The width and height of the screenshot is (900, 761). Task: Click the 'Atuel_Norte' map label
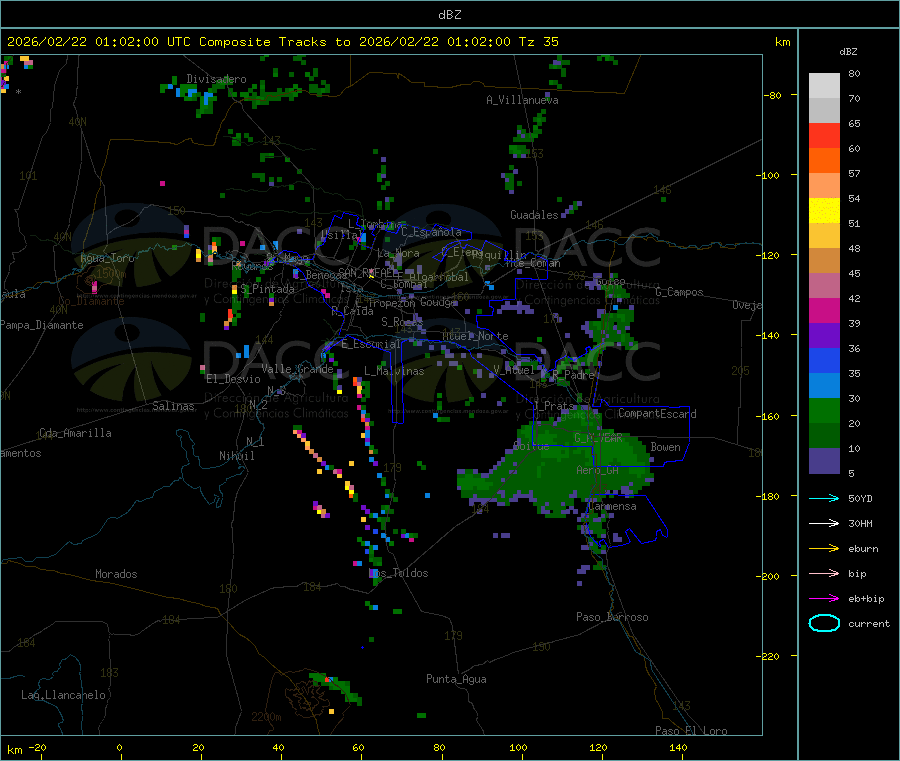pos(475,336)
